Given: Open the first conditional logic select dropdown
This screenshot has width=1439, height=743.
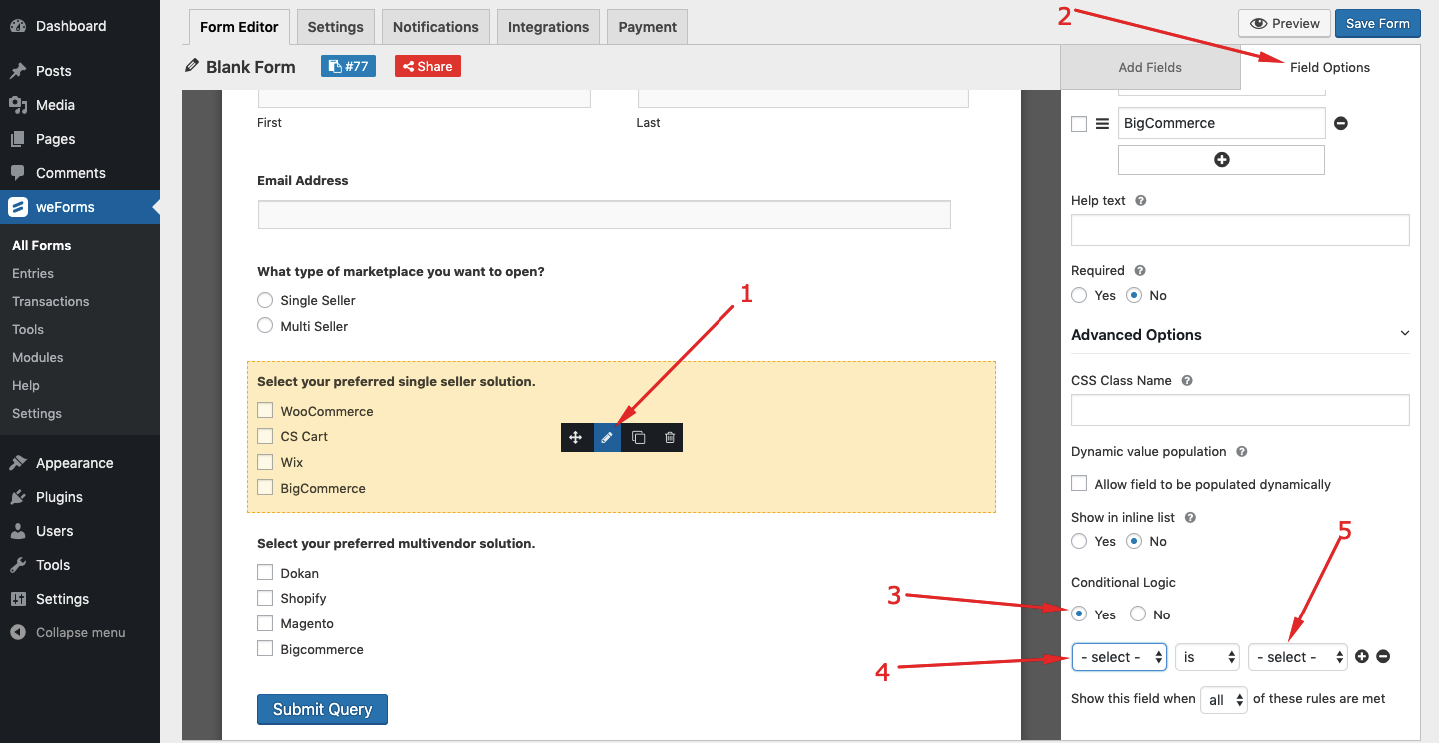Looking at the screenshot, I should 1119,657.
